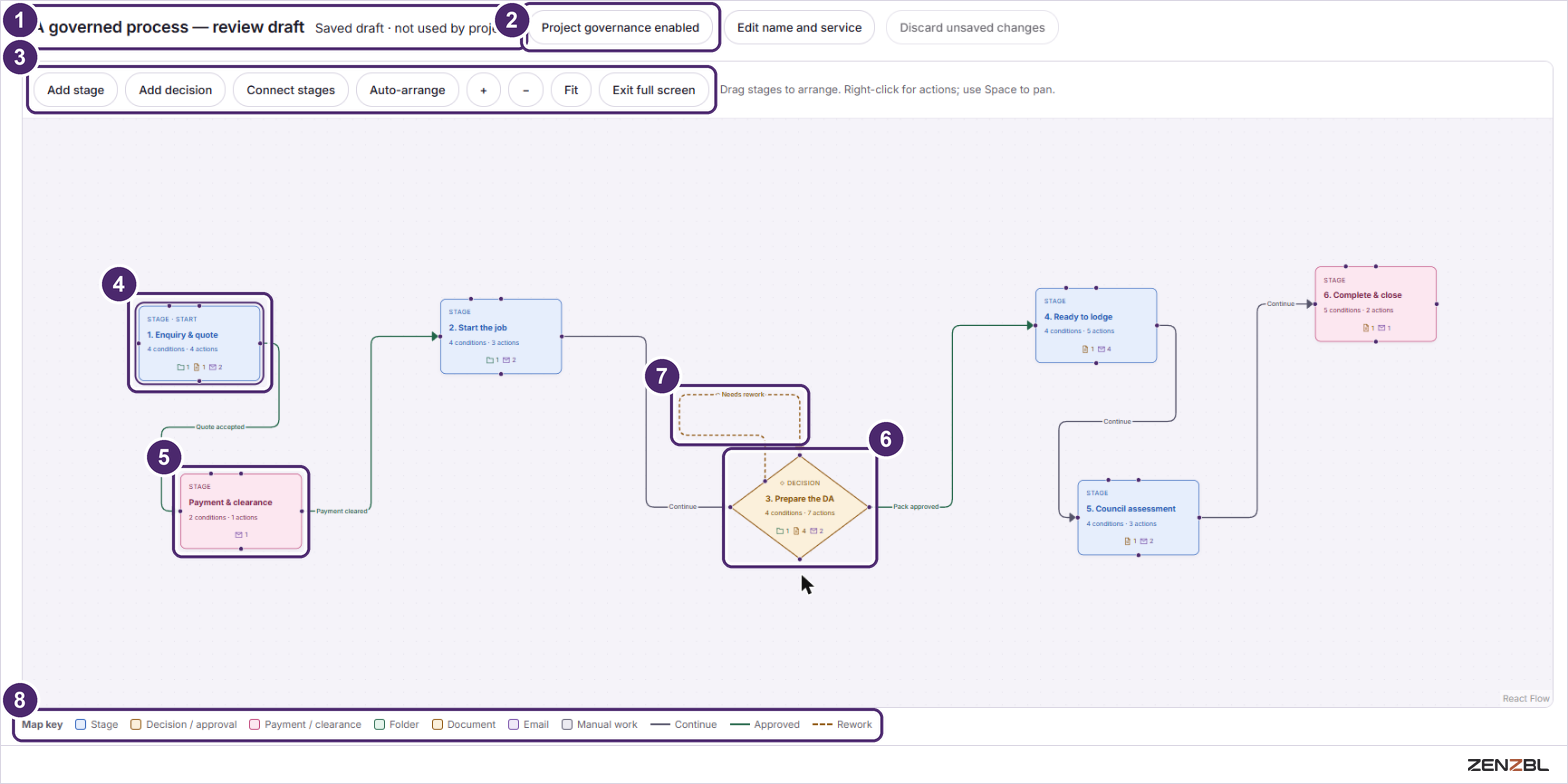The width and height of the screenshot is (1568, 784).
Task: Click the email icon in Payment & clearance
Action: pos(239,535)
